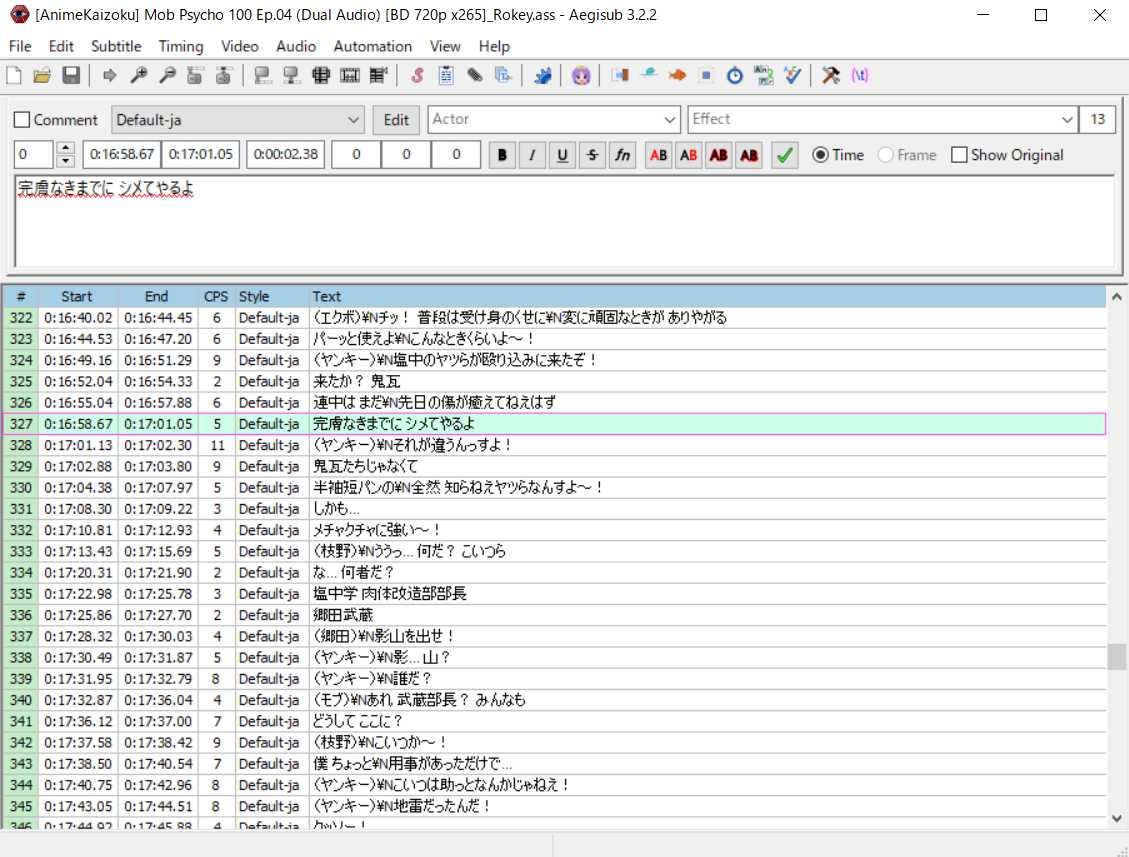The height and width of the screenshot is (857, 1129).
Task: Pick the secondary color AB button
Action: click(688, 155)
